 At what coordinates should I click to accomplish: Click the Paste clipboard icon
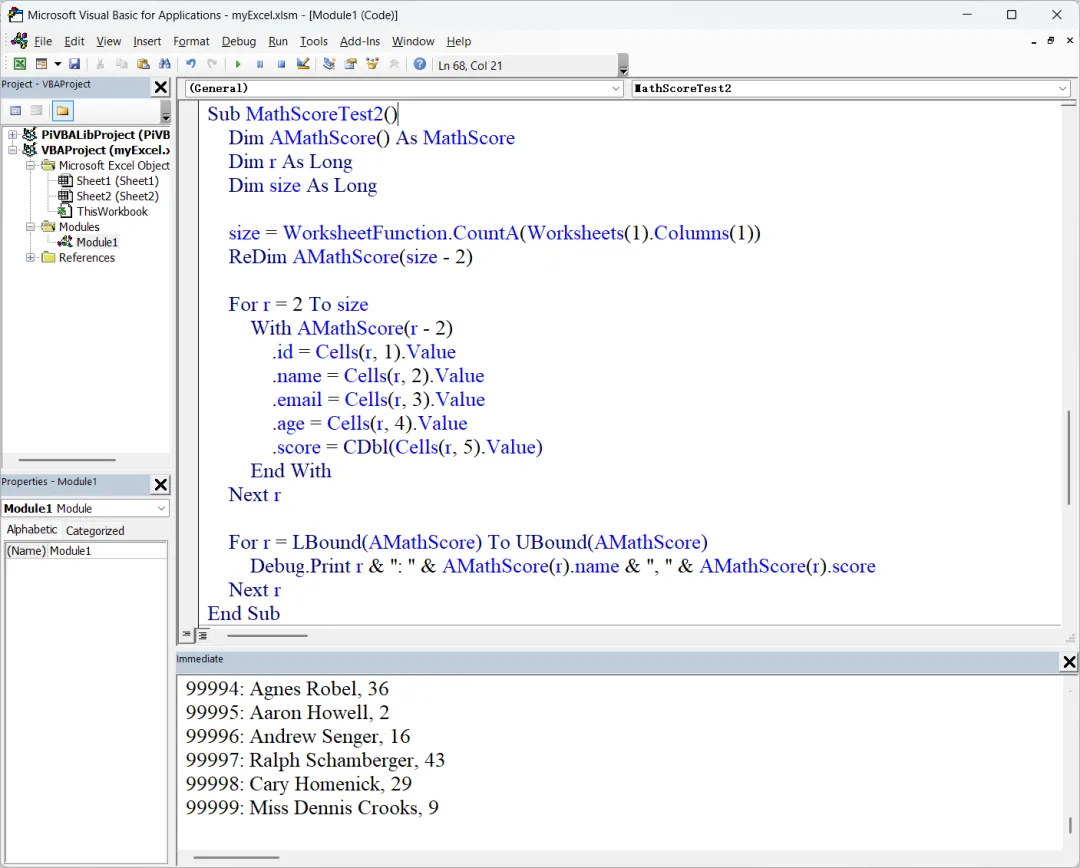pos(143,64)
